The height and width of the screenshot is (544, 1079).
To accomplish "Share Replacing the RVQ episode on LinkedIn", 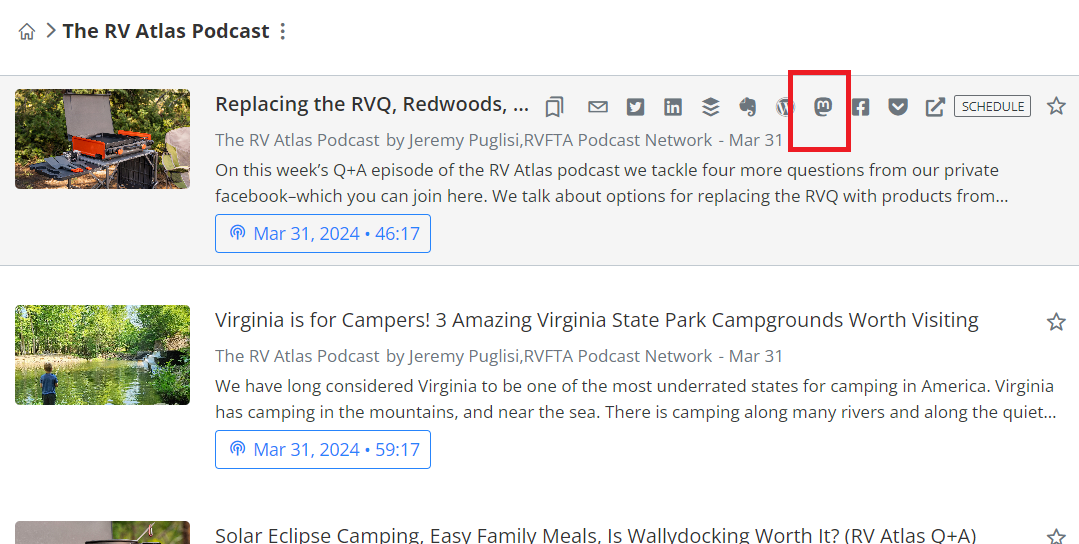I will (673, 107).
